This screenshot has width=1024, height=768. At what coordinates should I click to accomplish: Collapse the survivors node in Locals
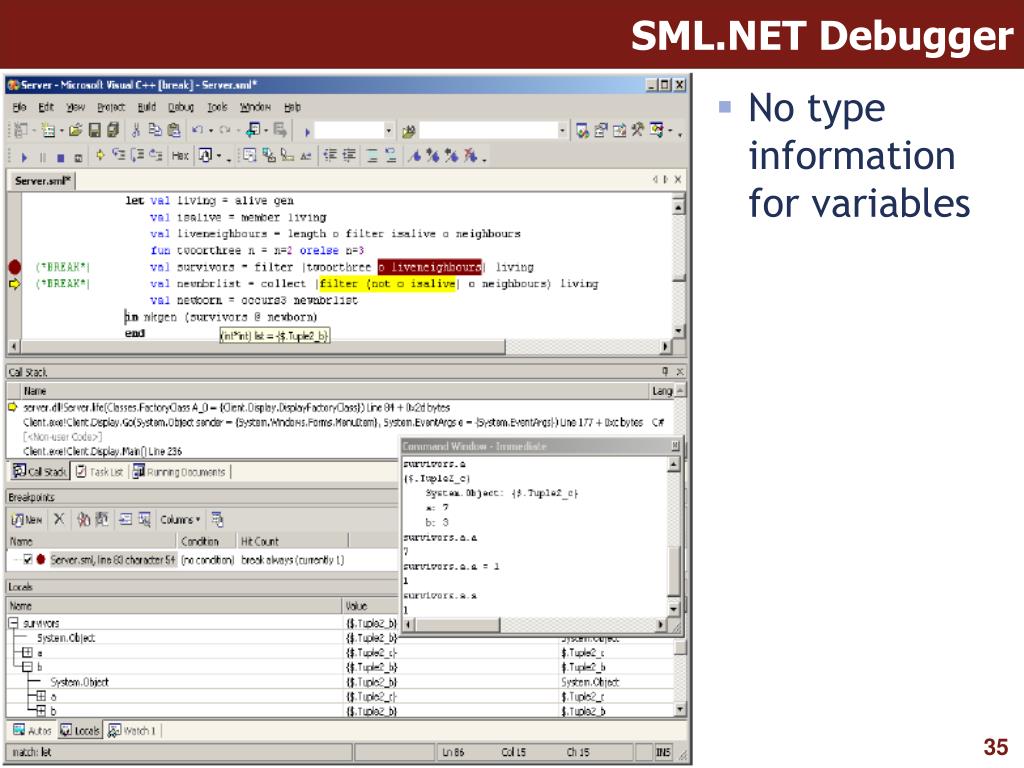coord(13,623)
